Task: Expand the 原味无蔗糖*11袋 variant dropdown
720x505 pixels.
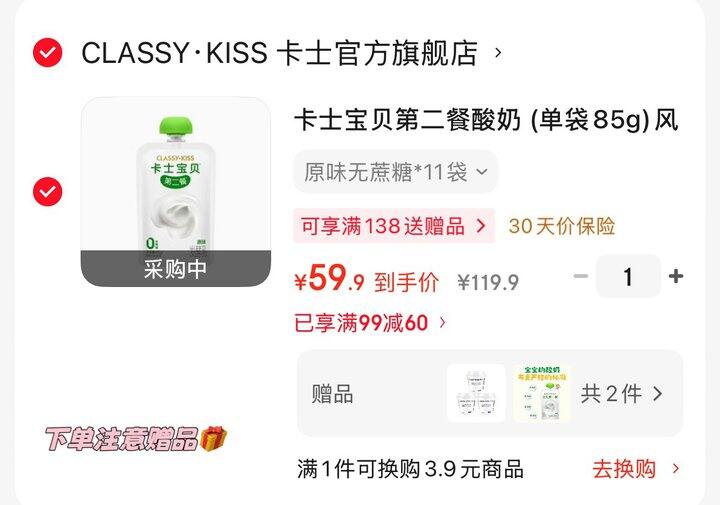Action: point(395,172)
